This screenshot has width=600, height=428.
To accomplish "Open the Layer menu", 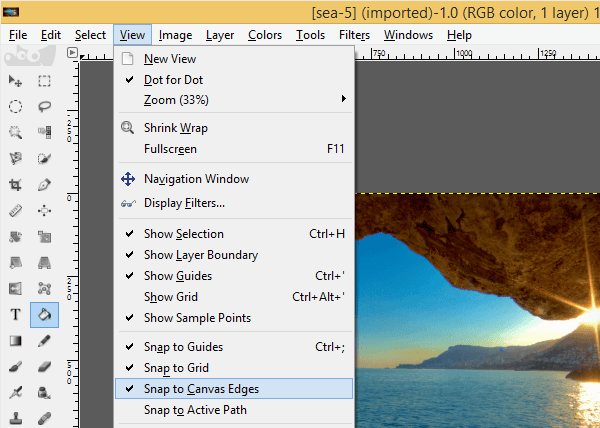I will click(220, 35).
